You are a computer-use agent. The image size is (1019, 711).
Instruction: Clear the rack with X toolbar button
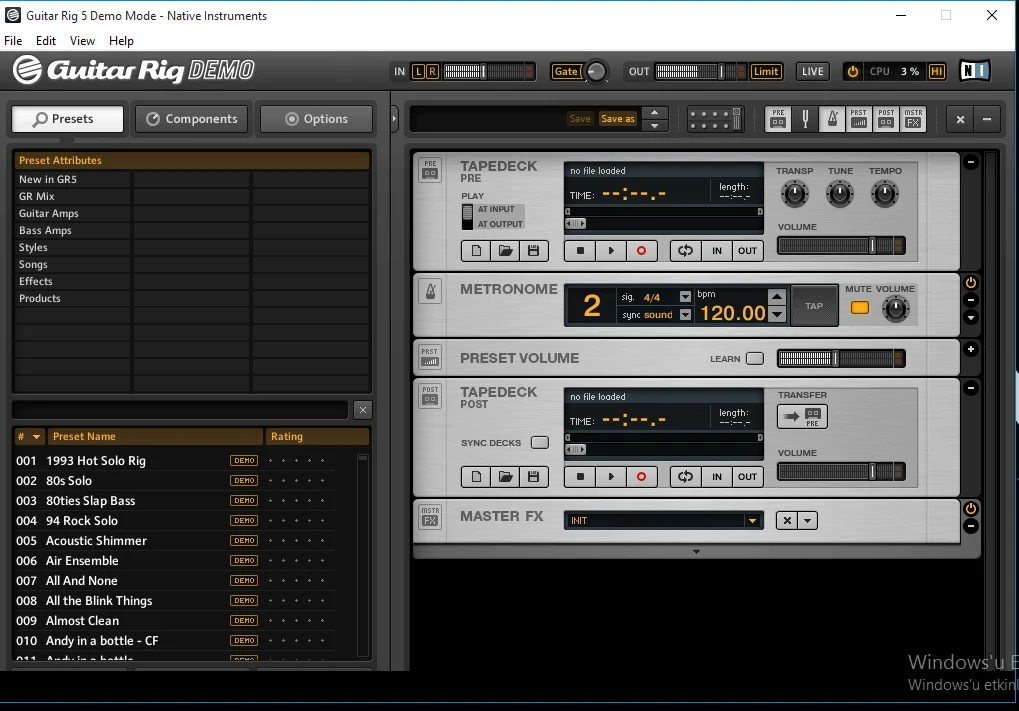(960, 119)
